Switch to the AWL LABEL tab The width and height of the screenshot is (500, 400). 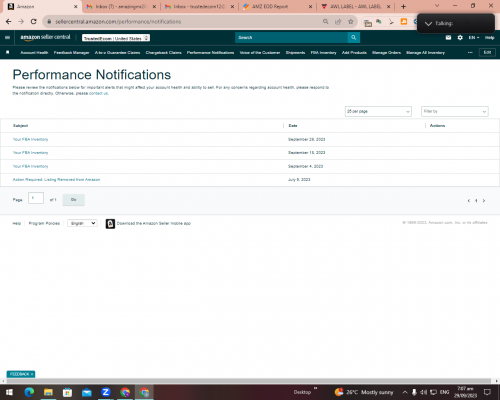(355, 6)
